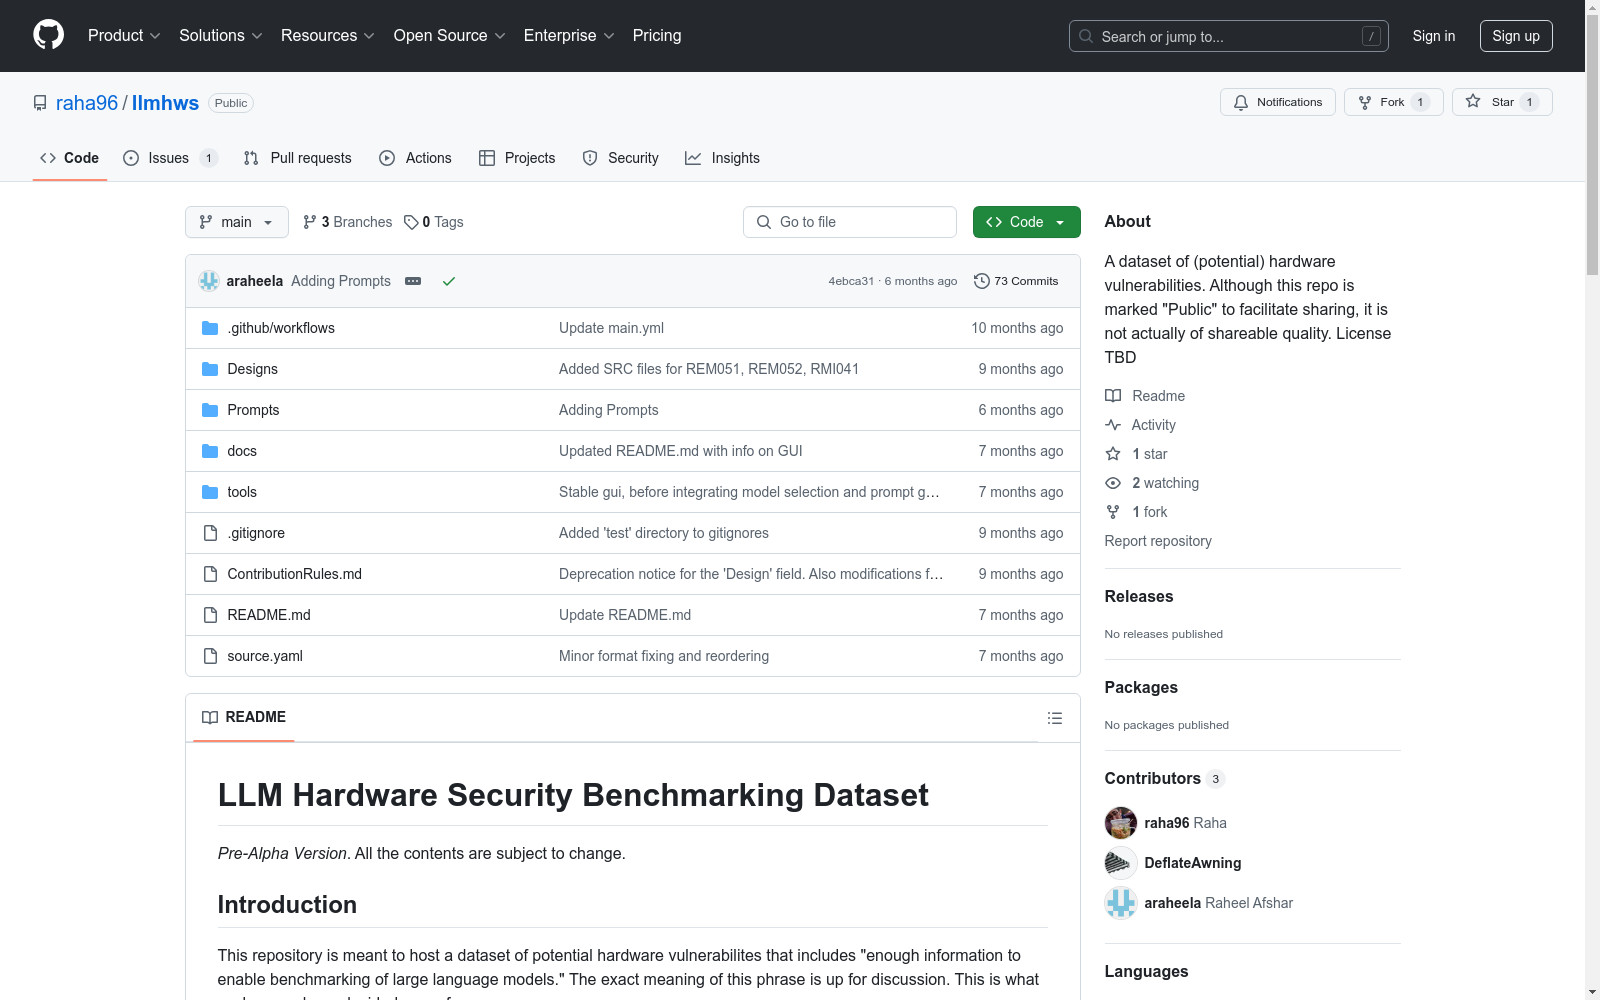Open the 73 Commits history link

1016,281
